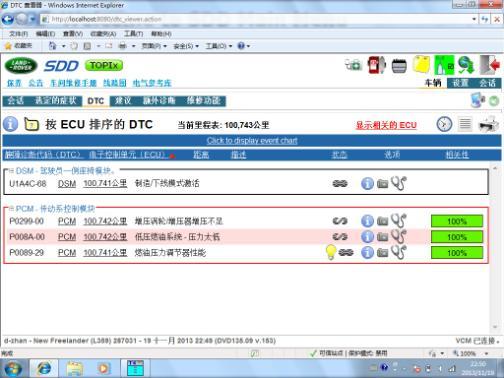Click the battery icon in top toolbar

tap(399, 66)
